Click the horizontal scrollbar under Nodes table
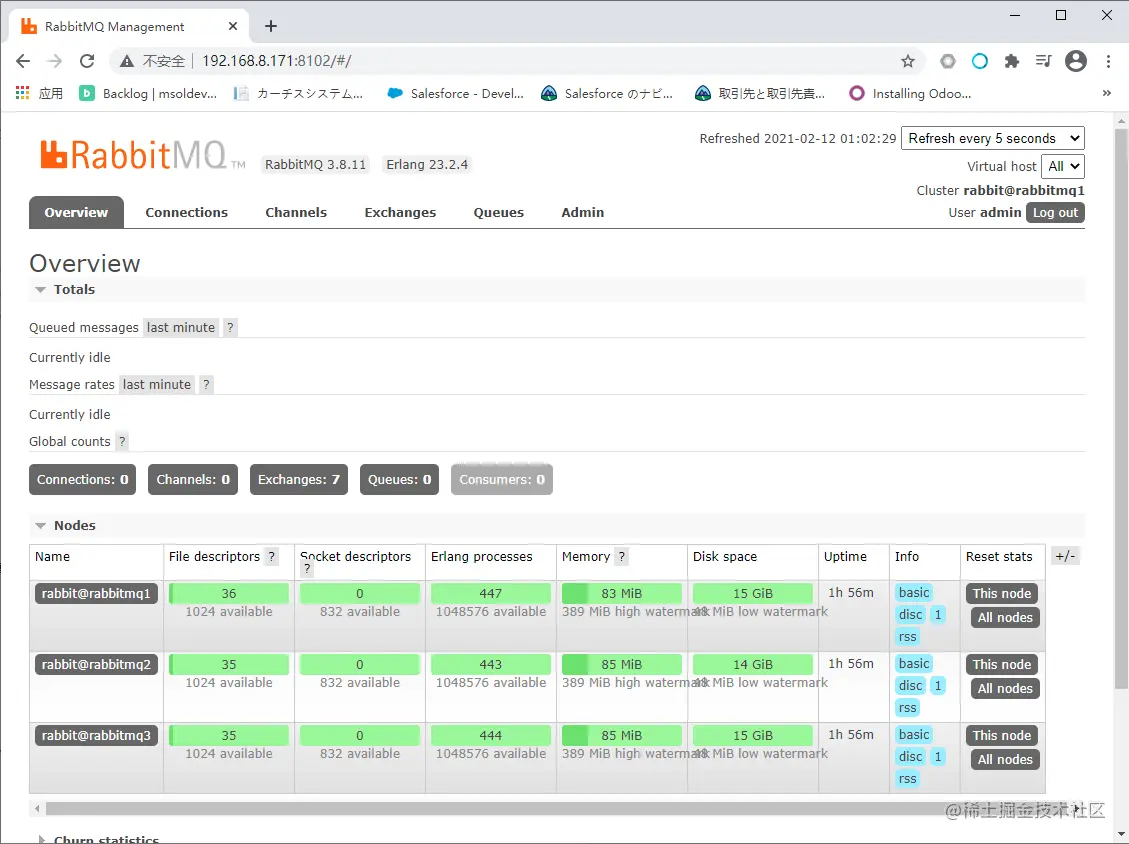 [x=558, y=809]
